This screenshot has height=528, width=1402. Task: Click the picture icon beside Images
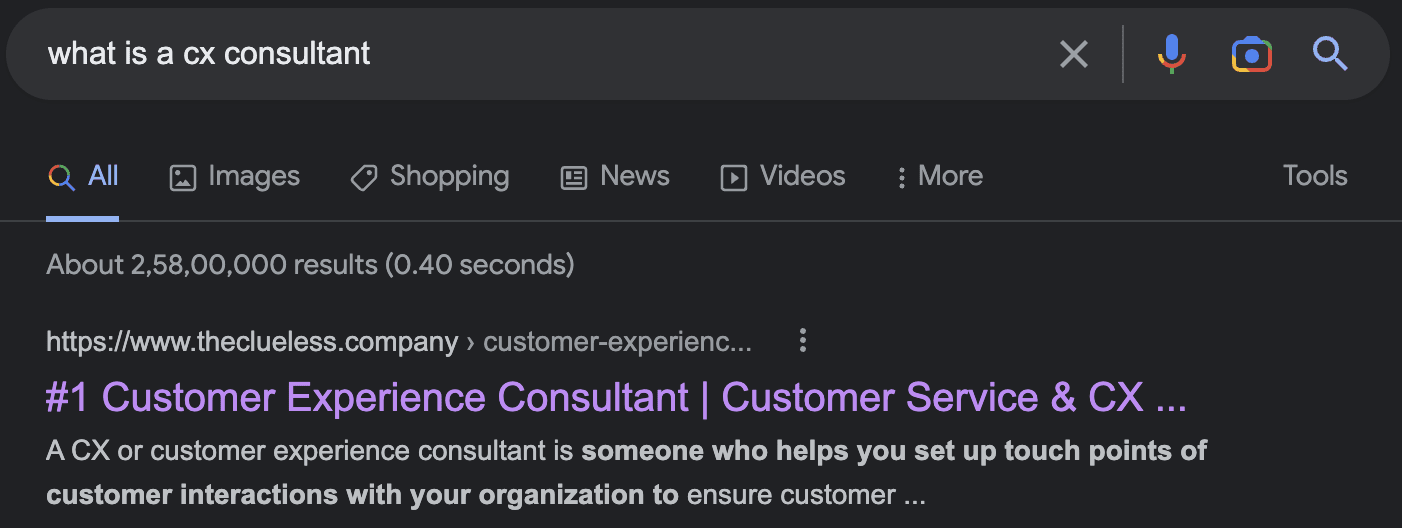tap(183, 178)
